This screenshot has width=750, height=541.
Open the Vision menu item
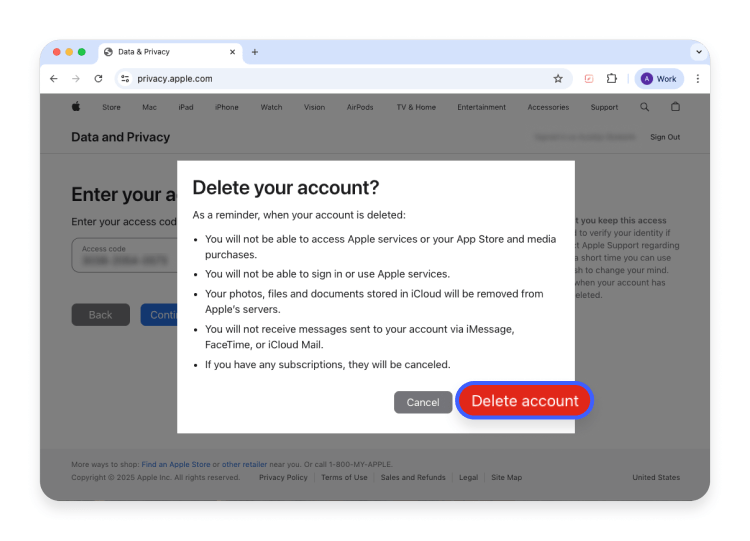point(314,107)
